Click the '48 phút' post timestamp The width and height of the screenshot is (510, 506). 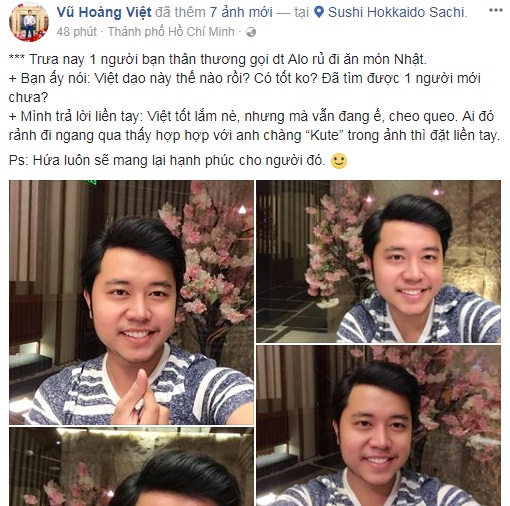76,32
